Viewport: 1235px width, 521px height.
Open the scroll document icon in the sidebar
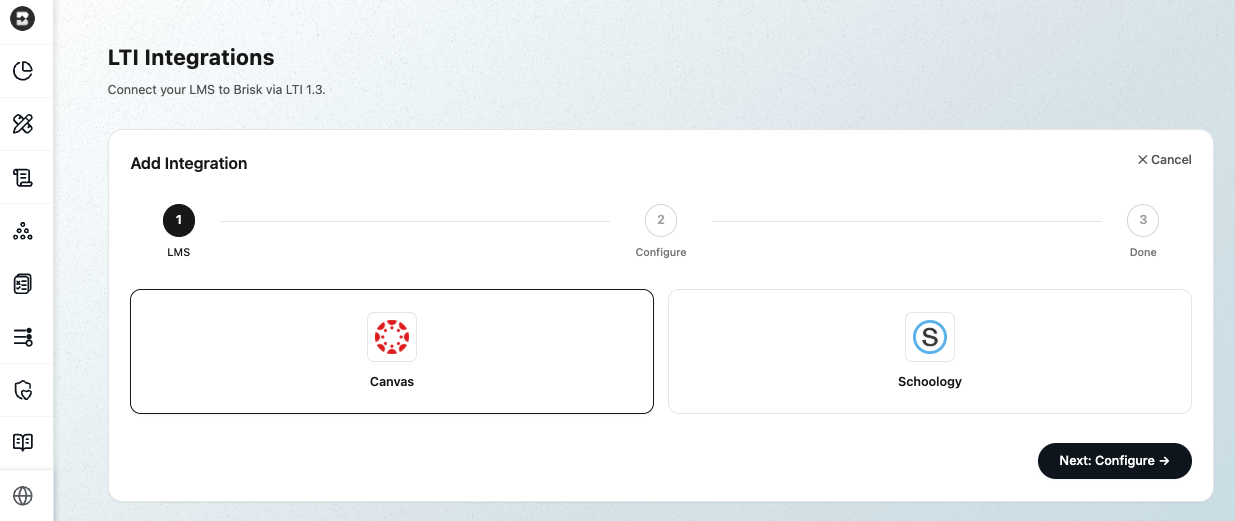tap(22, 178)
